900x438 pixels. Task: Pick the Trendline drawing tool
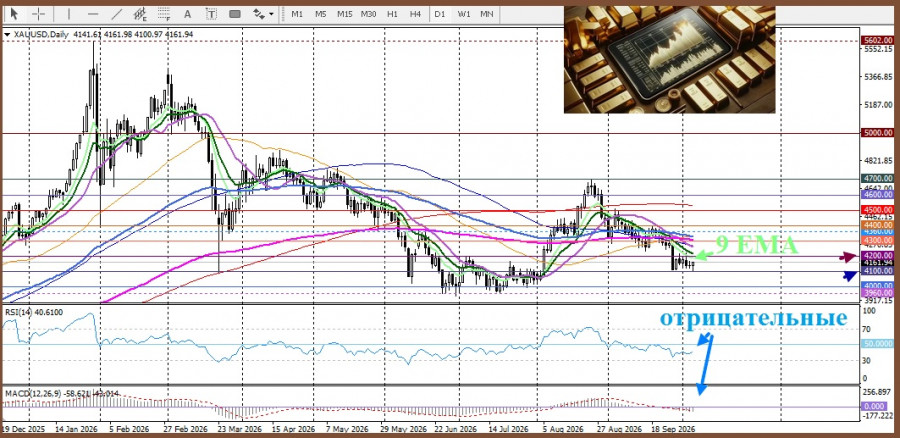[117, 14]
